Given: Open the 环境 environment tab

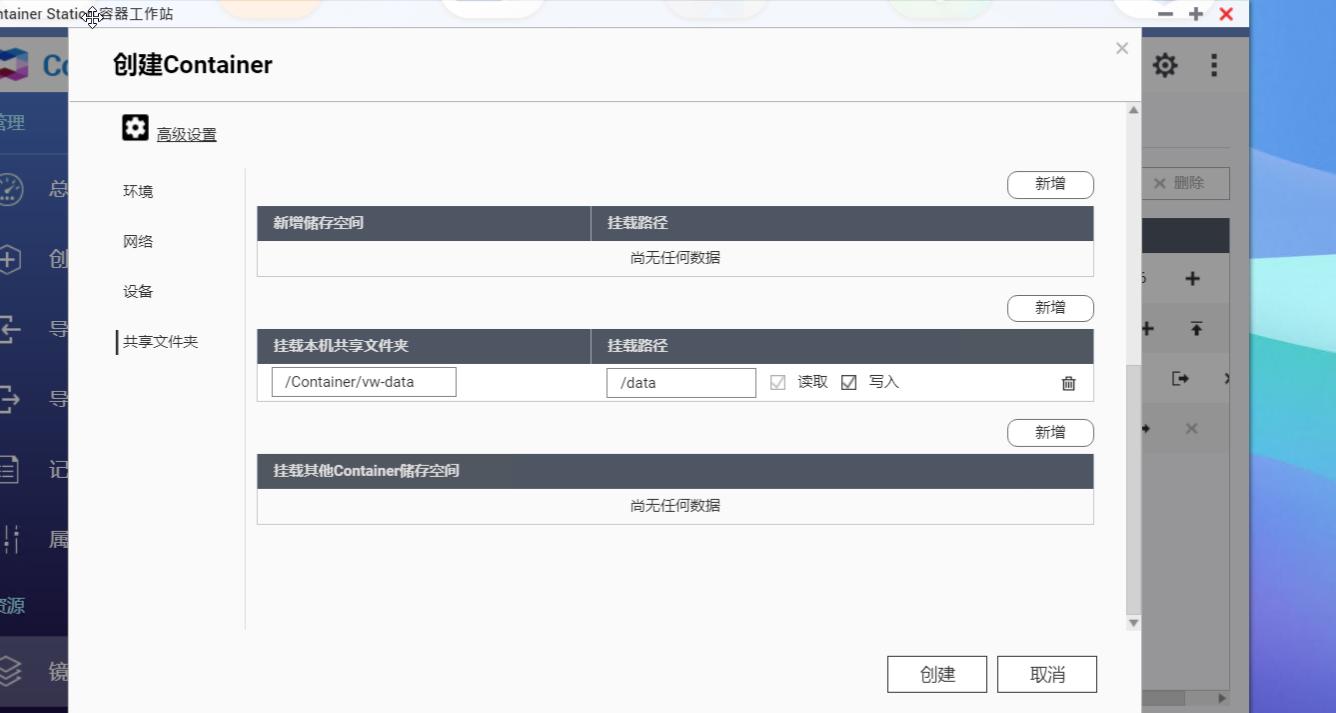Looking at the screenshot, I should pyautogui.click(x=137, y=191).
